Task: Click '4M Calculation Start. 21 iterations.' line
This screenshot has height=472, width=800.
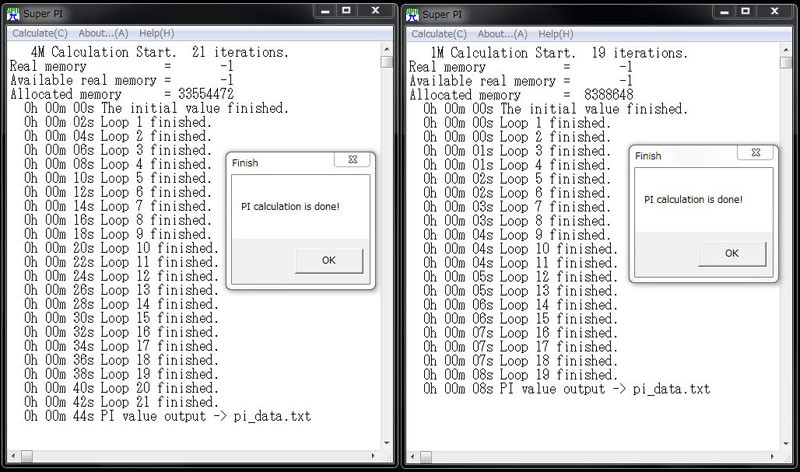Action: pos(159,52)
